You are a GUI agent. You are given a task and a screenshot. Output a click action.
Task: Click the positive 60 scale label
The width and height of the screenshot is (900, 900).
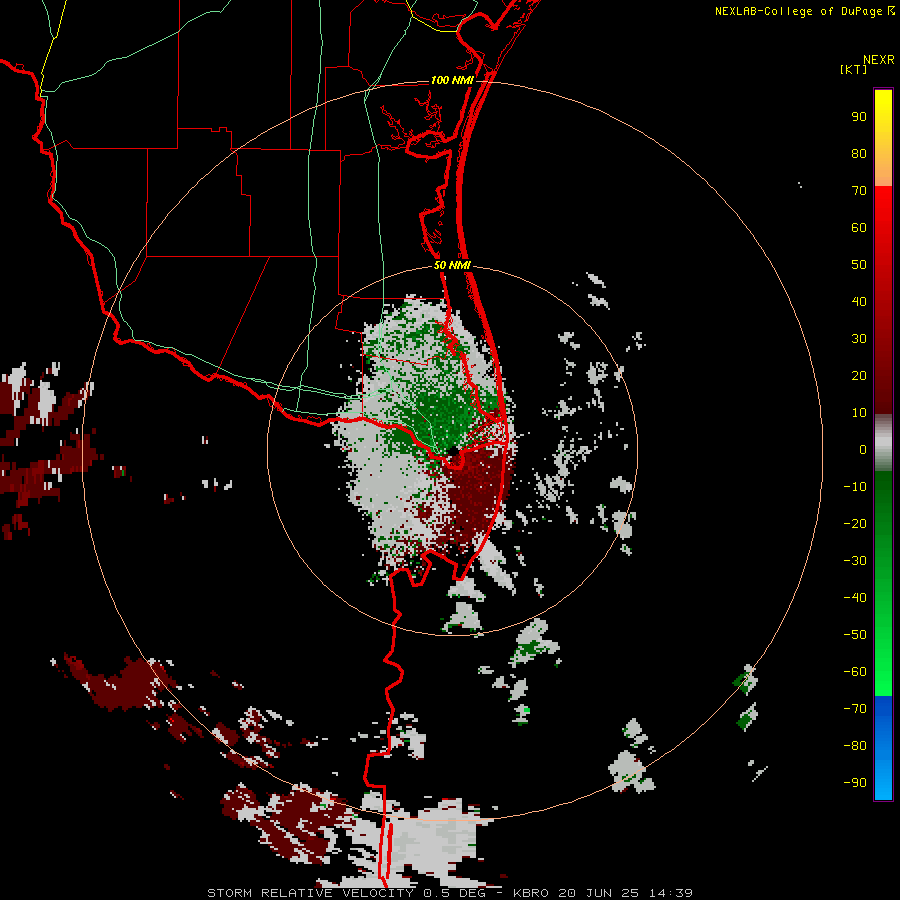859,228
